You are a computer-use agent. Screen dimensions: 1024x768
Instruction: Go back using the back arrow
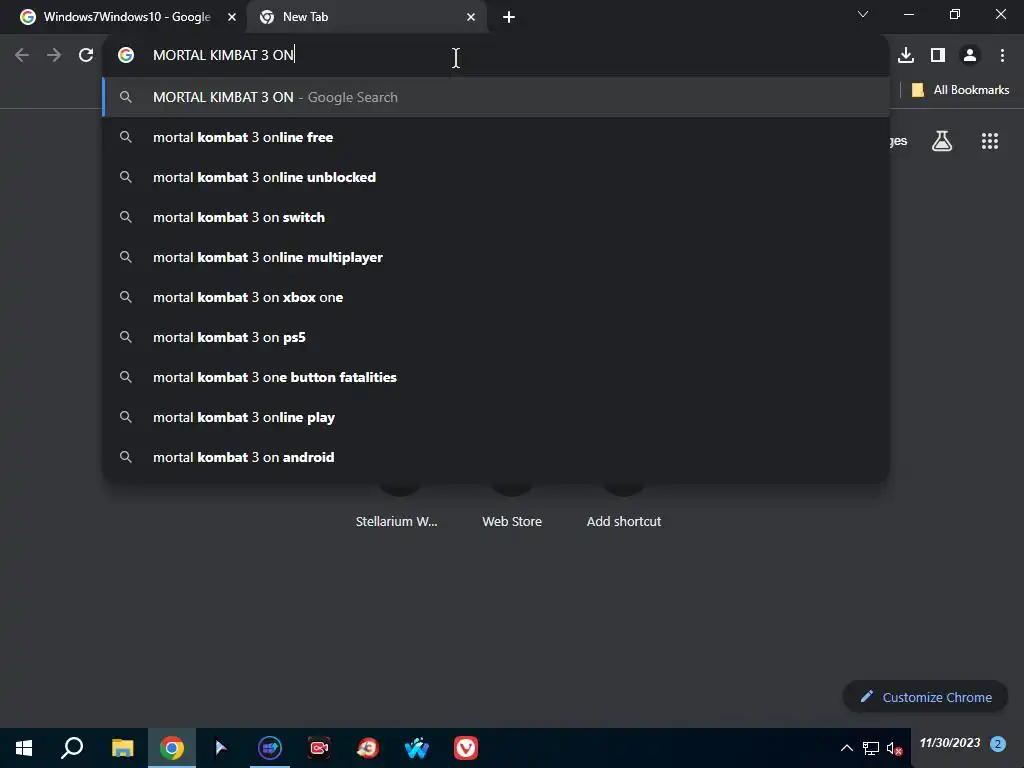pos(22,55)
